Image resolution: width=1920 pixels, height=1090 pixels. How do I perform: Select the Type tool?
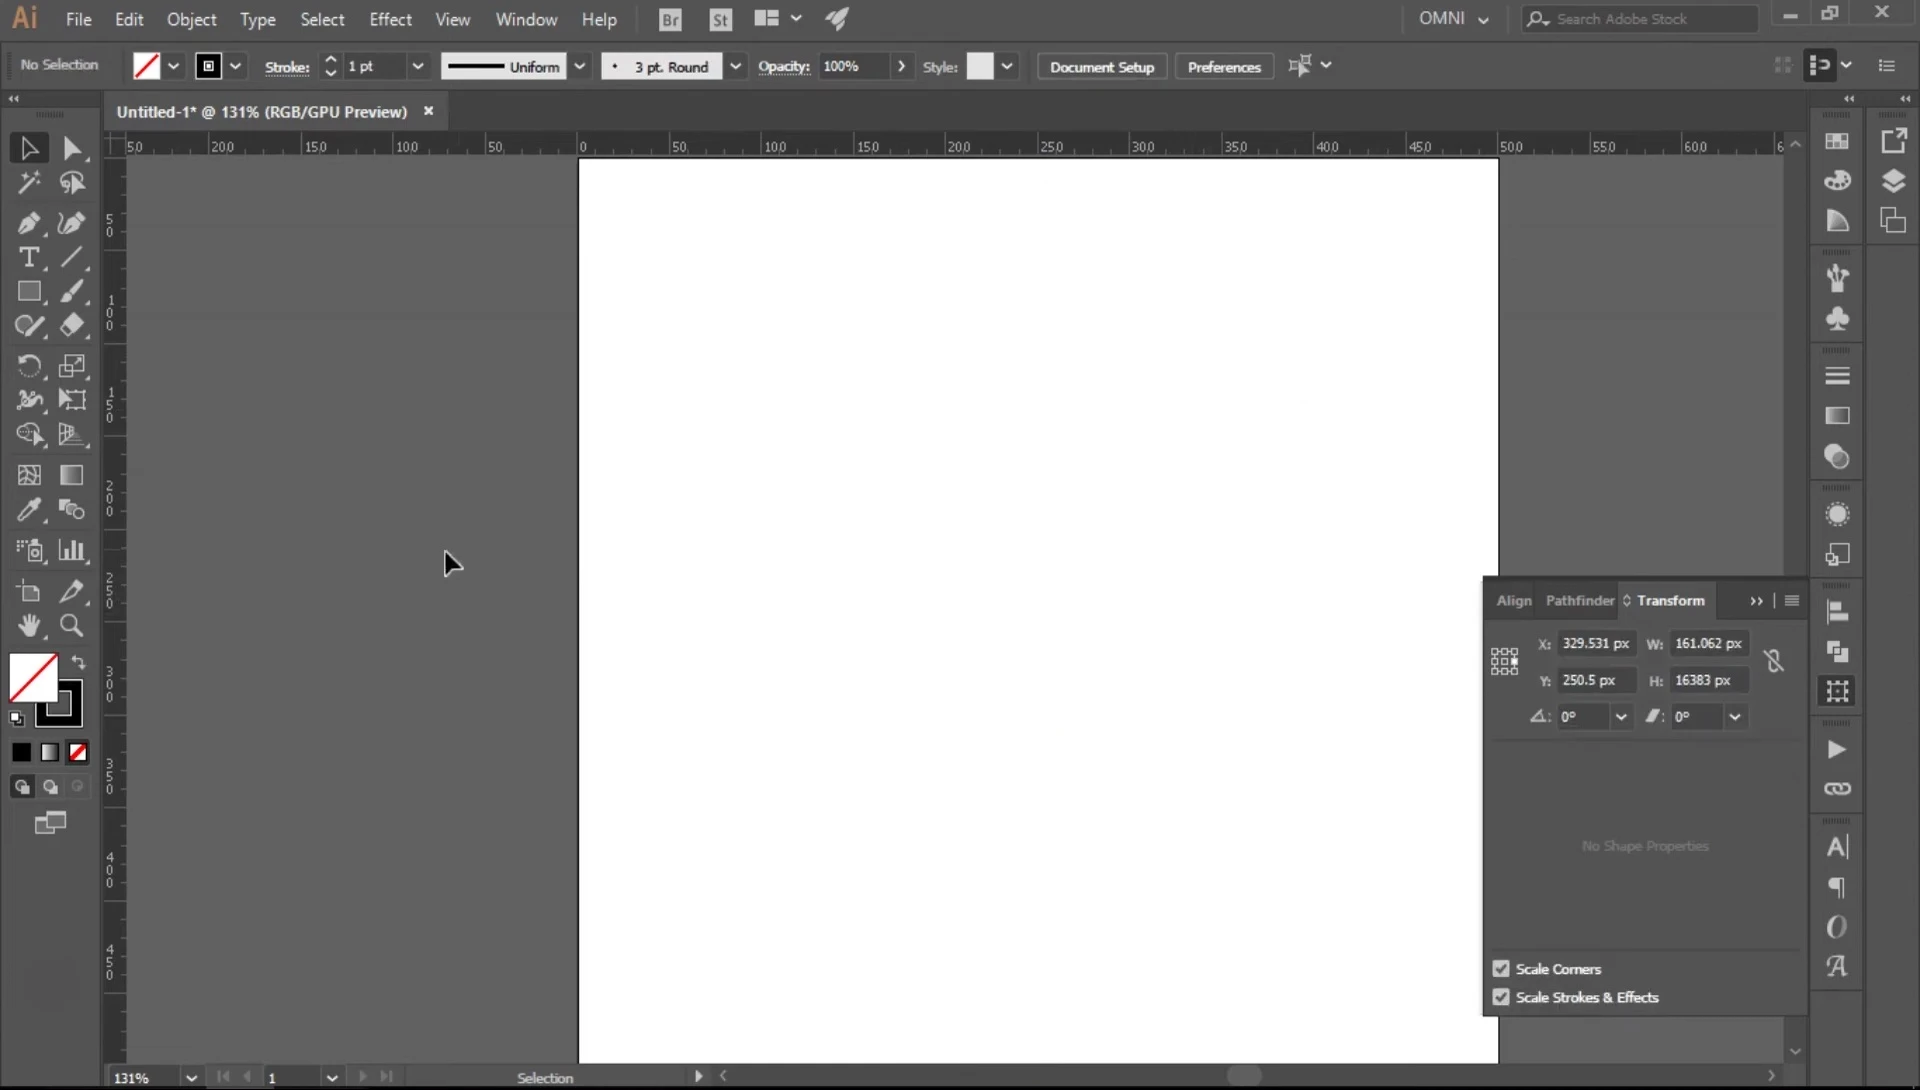tap(29, 257)
